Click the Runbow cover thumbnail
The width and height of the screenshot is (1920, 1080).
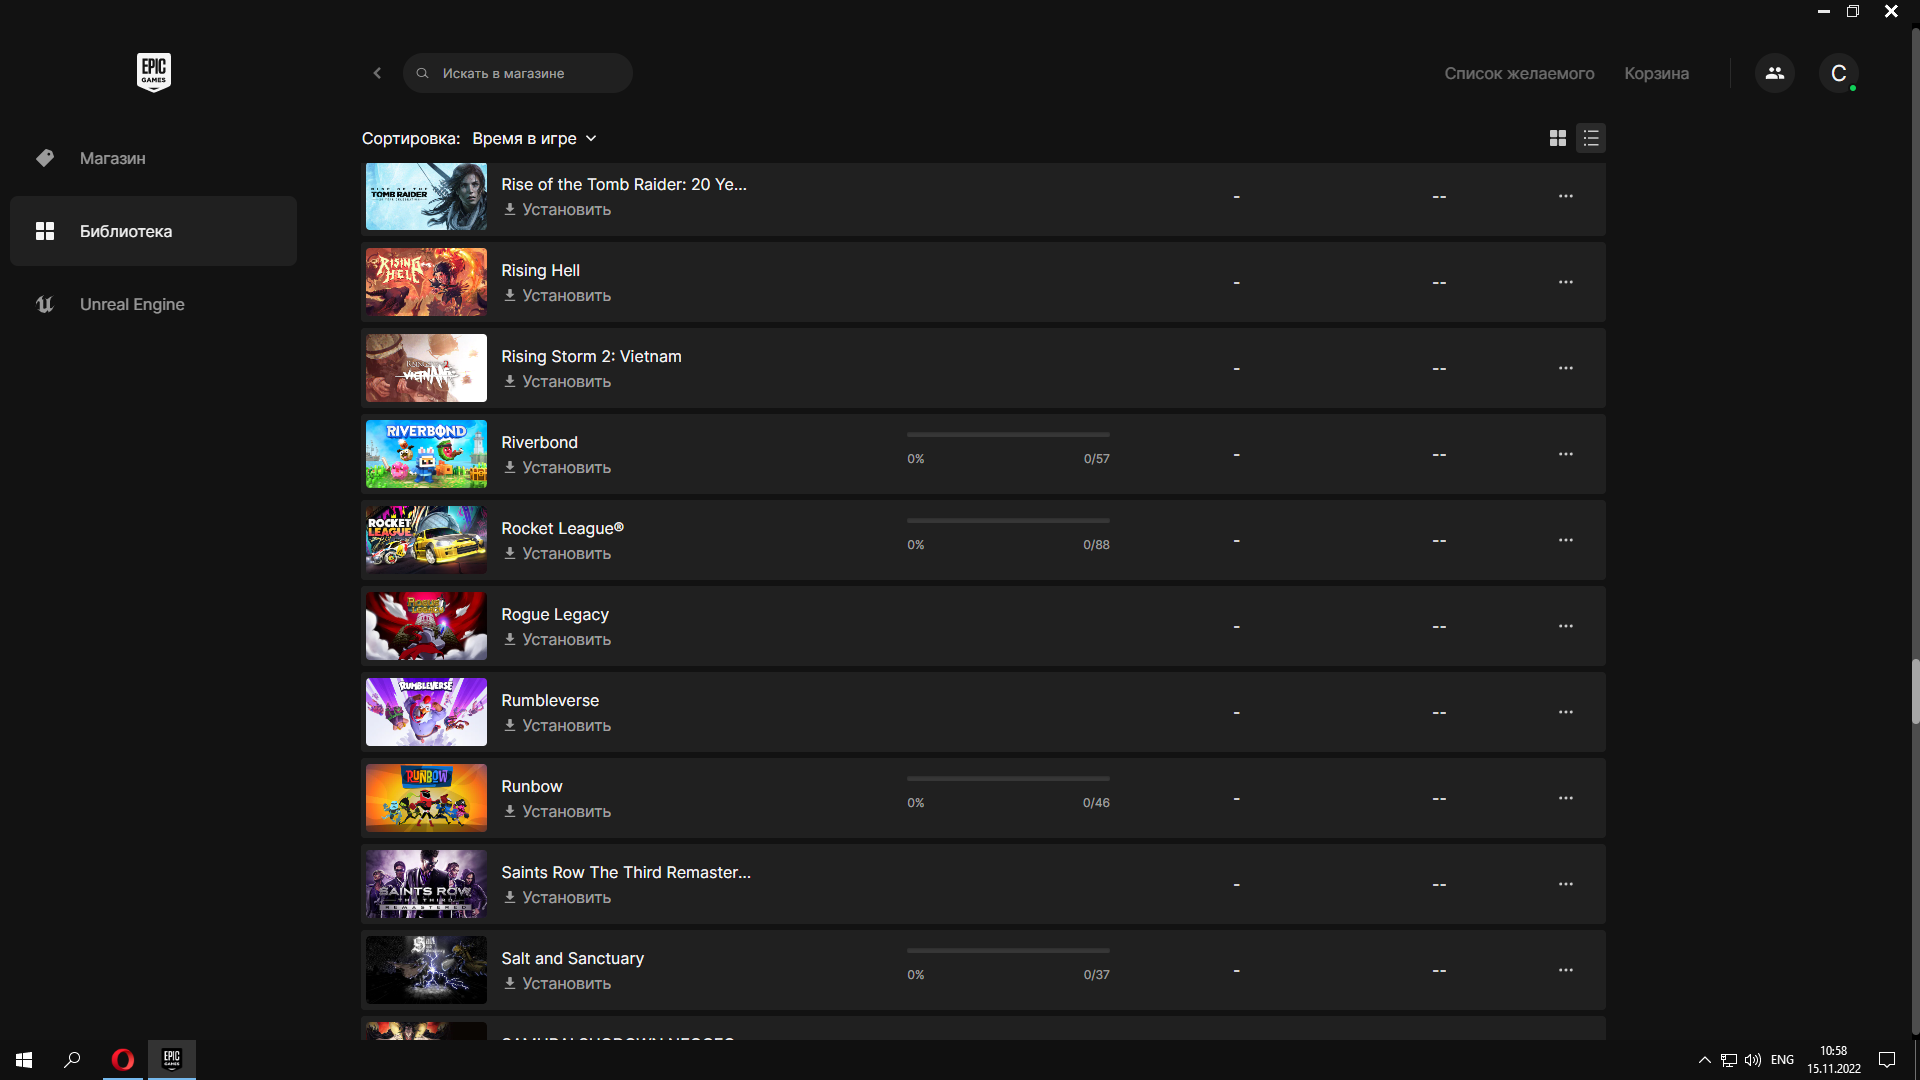tap(426, 798)
